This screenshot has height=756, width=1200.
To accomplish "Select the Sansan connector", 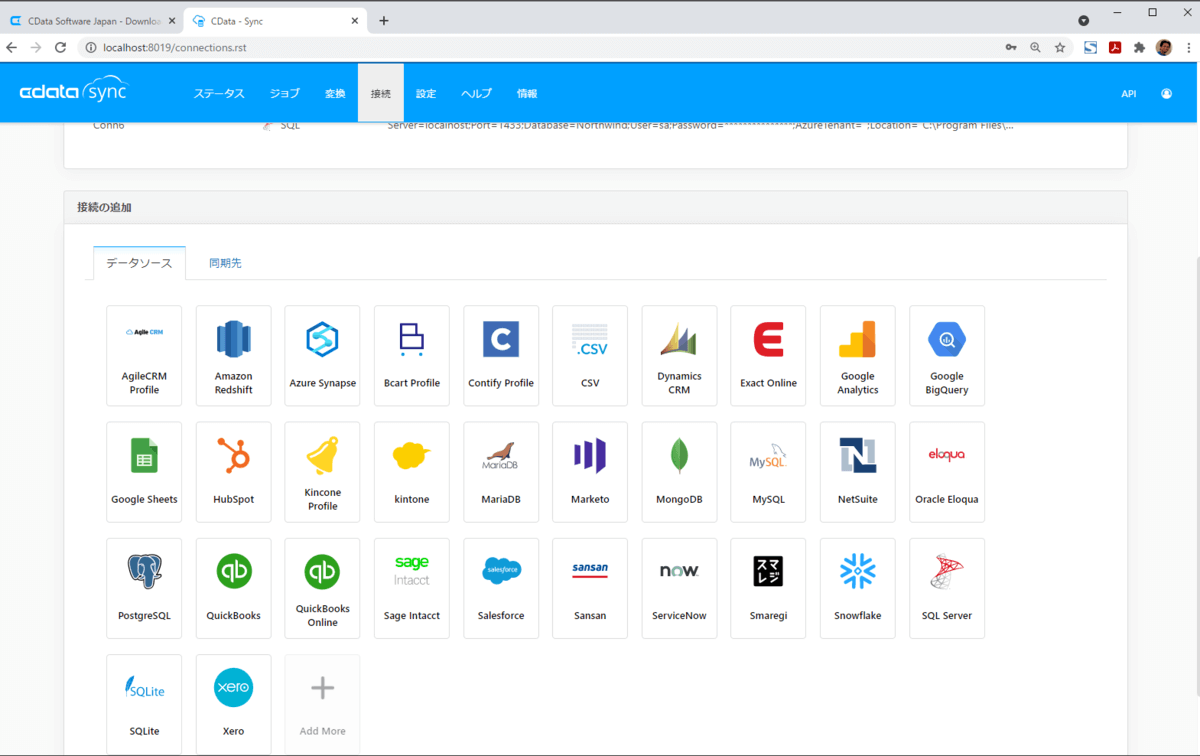I will [x=590, y=588].
